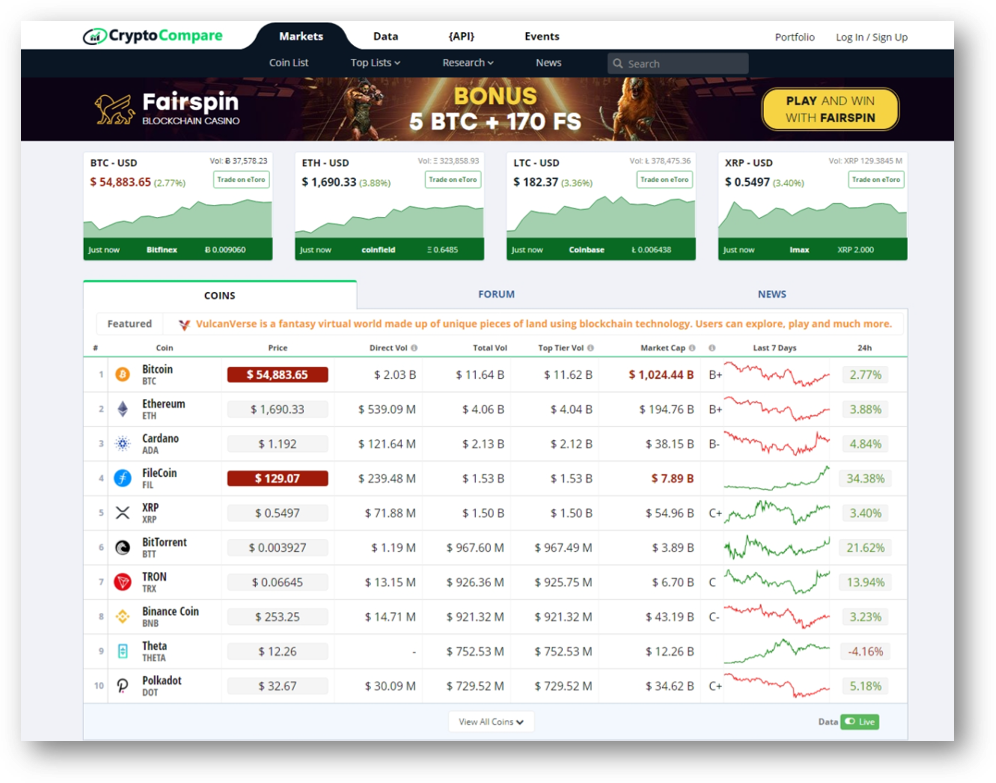Click FileCoin's 7-day sparkline
Viewport: 996px width, 783px height.
point(777,478)
